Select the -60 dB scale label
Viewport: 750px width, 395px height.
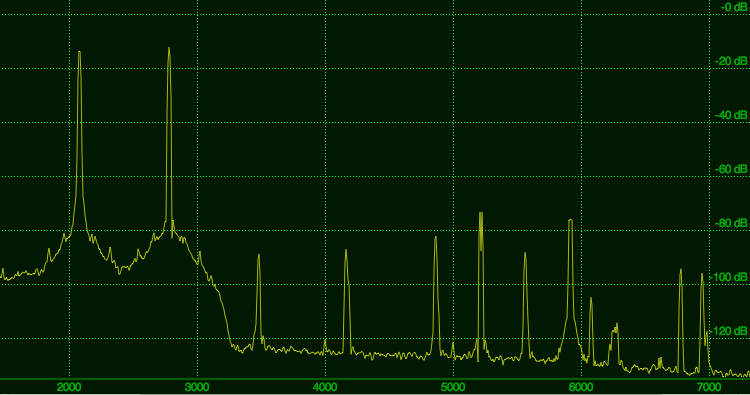731,169
